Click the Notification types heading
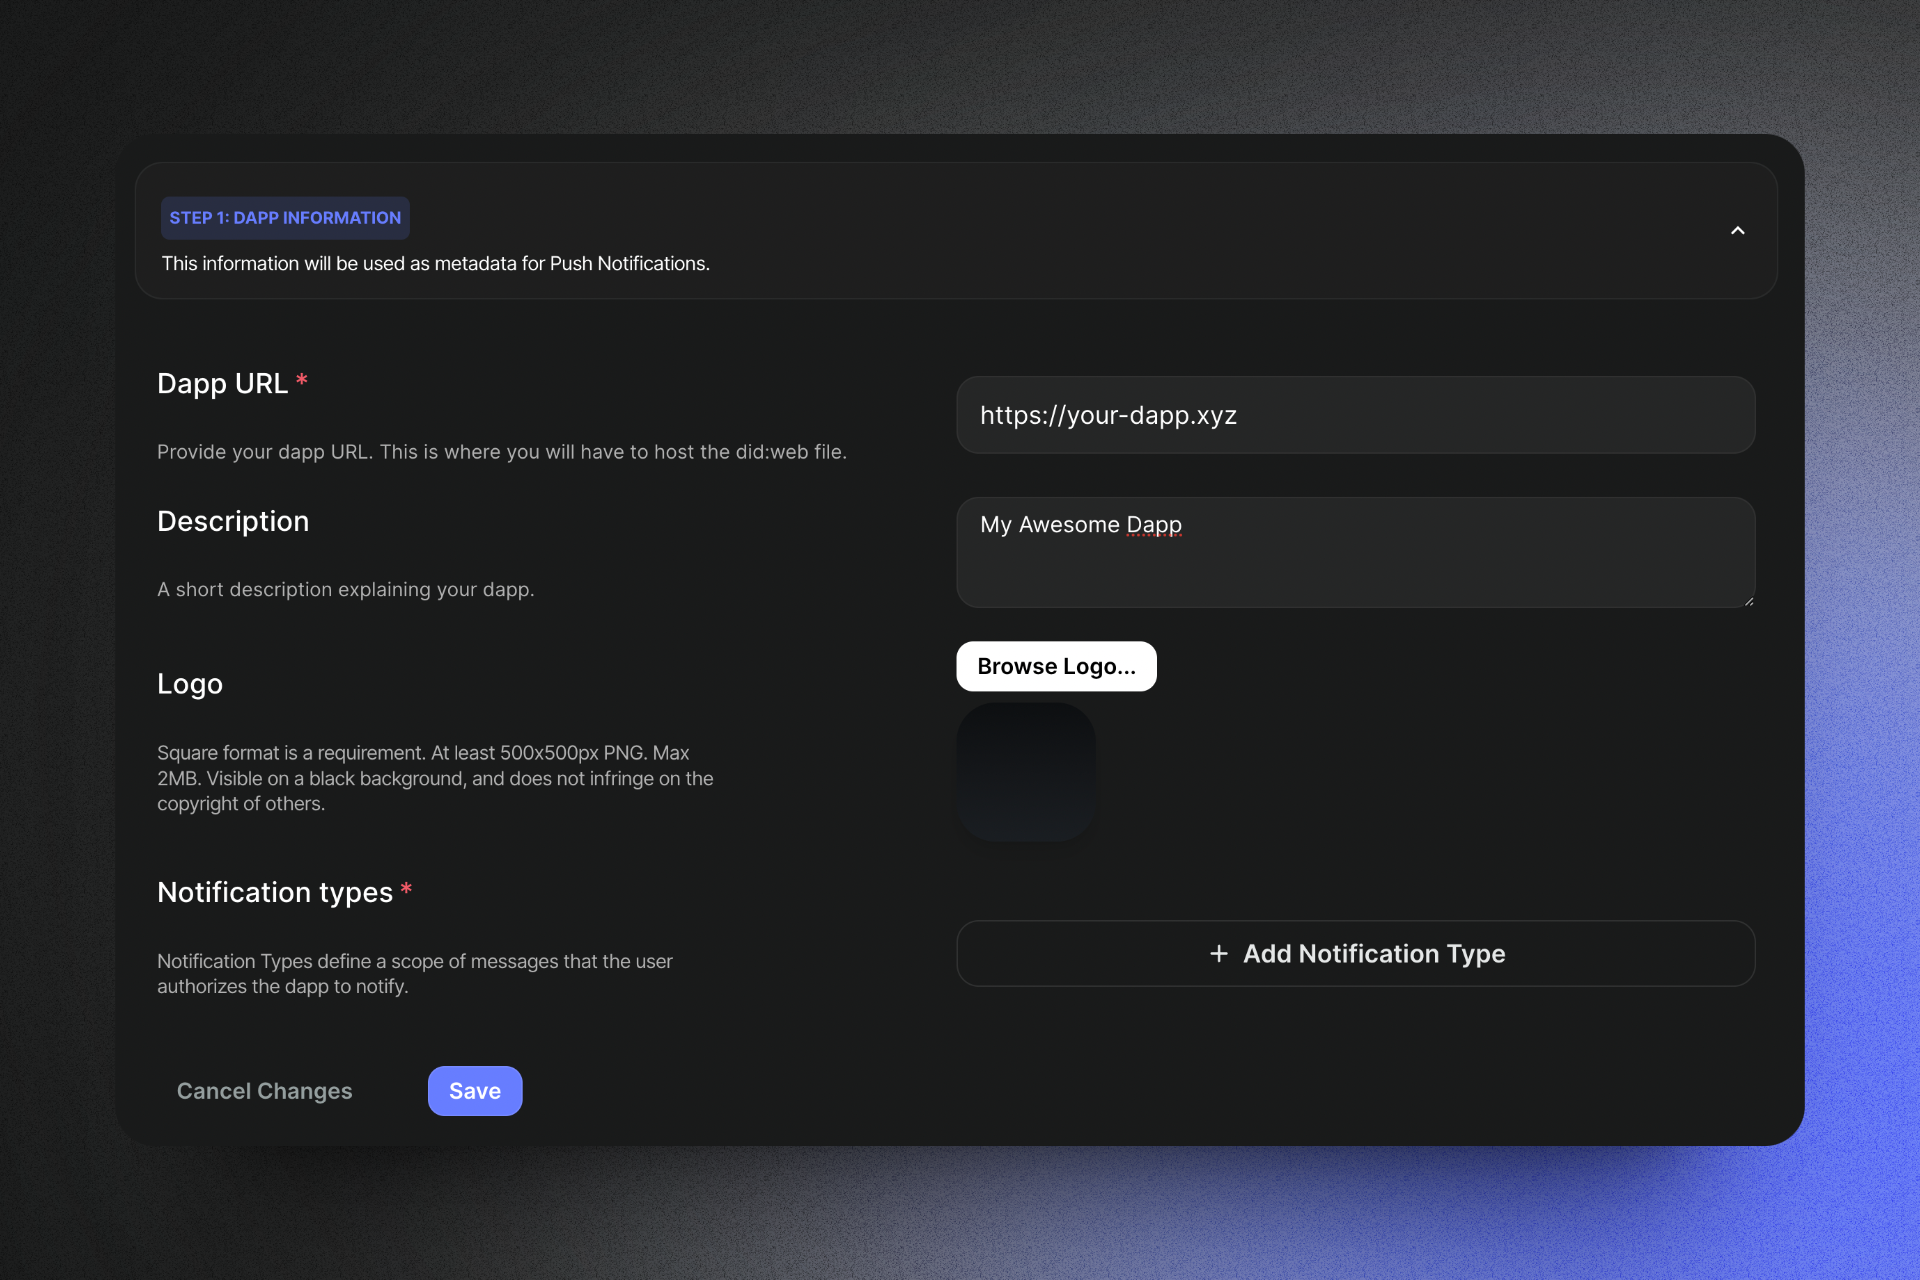The height and width of the screenshot is (1280, 1920). 275,892
